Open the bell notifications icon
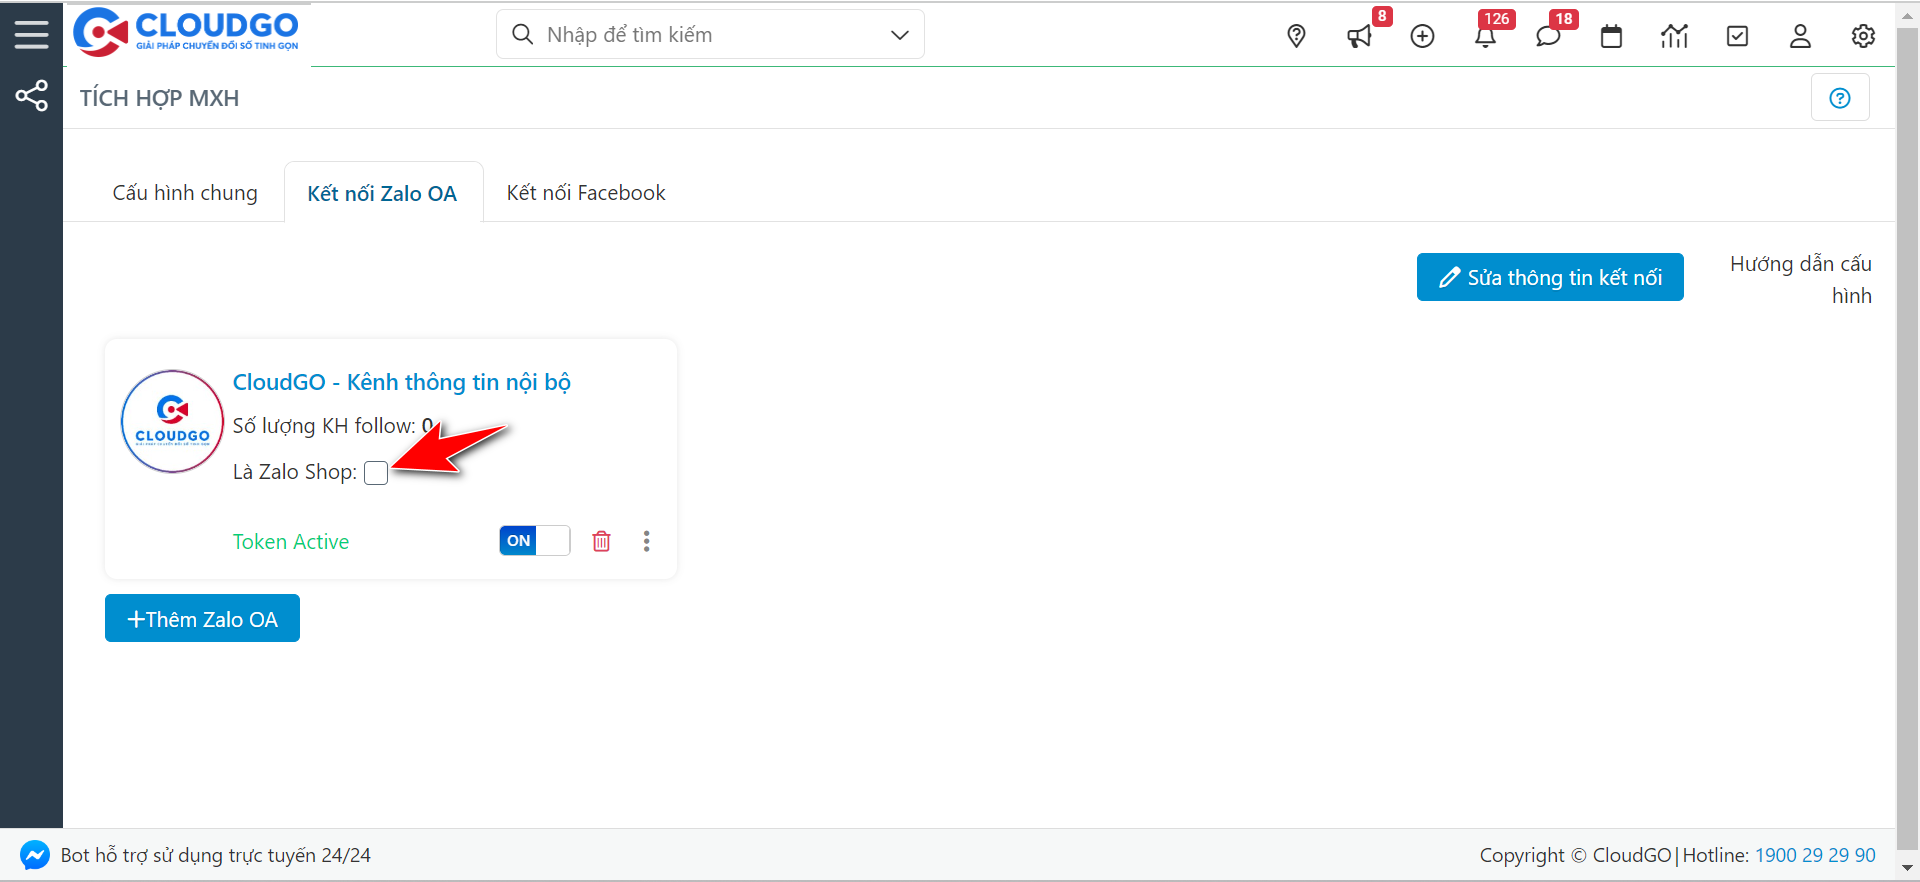Image resolution: width=1920 pixels, height=882 pixels. pyautogui.click(x=1485, y=37)
